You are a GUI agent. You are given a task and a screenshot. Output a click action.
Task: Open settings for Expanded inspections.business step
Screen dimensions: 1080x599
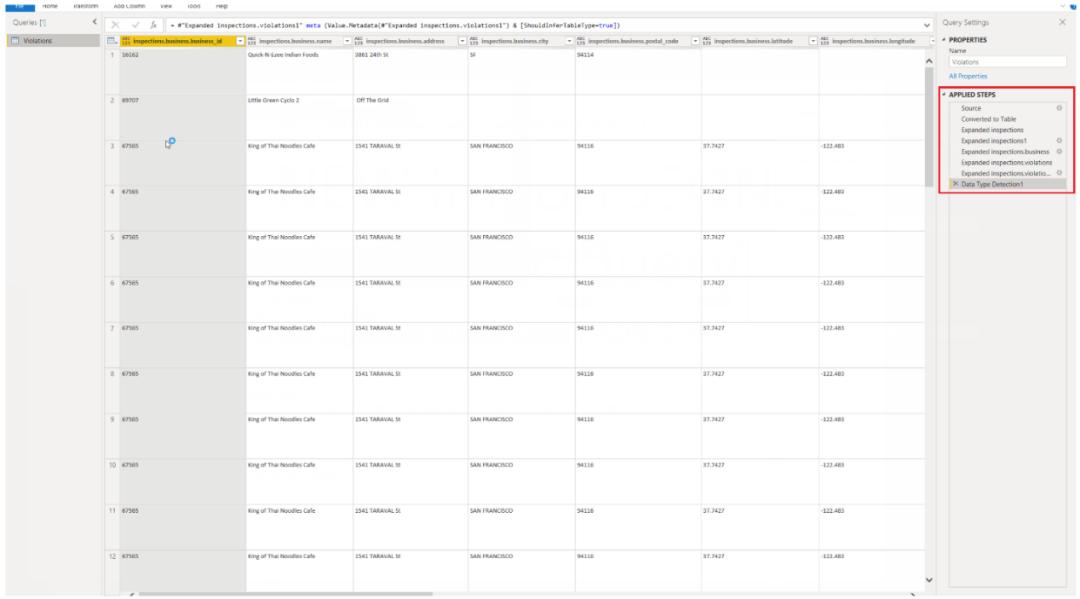tap(1059, 151)
